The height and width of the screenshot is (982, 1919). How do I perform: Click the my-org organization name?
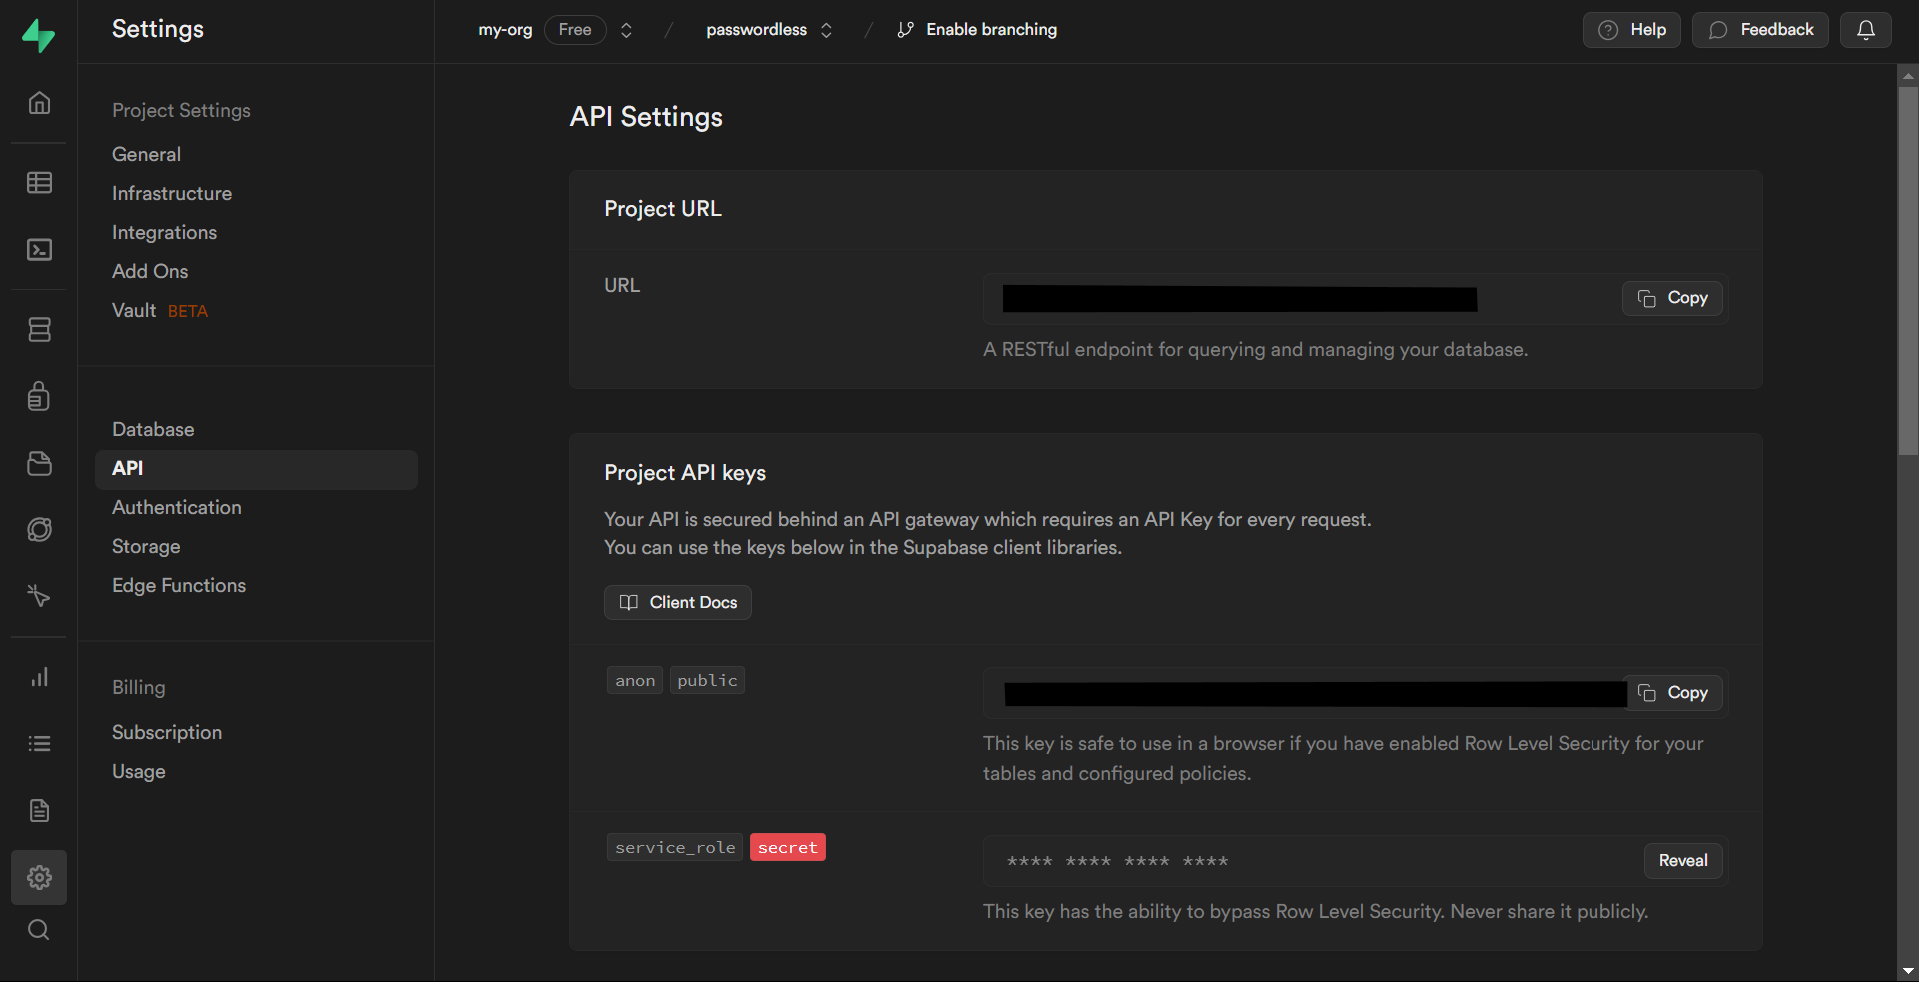(505, 30)
